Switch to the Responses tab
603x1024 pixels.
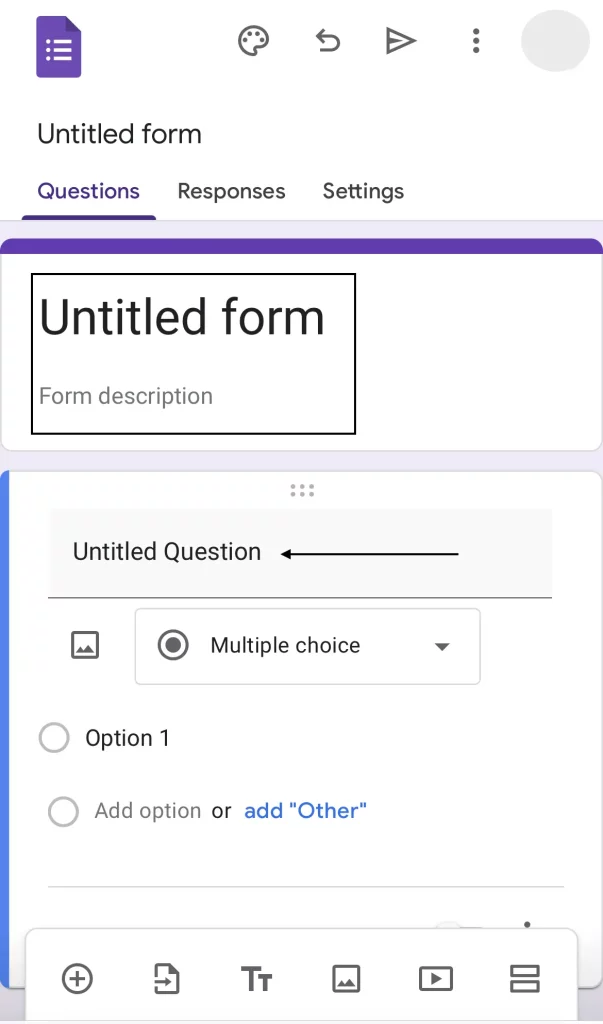tap(231, 191)
